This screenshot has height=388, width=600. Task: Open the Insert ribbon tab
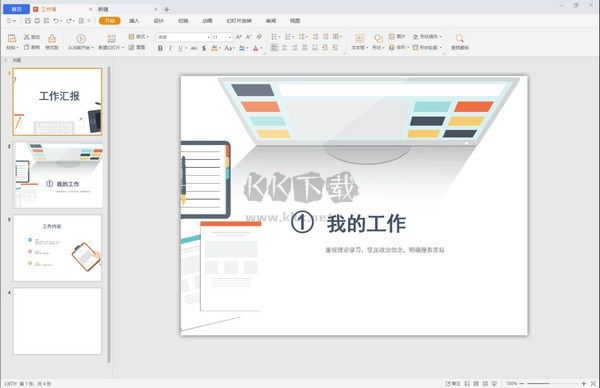(134, 21)
